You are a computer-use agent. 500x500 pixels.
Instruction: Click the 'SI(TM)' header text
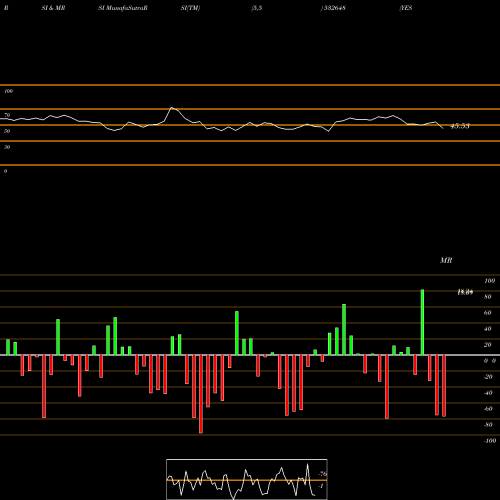coord(190,8)
